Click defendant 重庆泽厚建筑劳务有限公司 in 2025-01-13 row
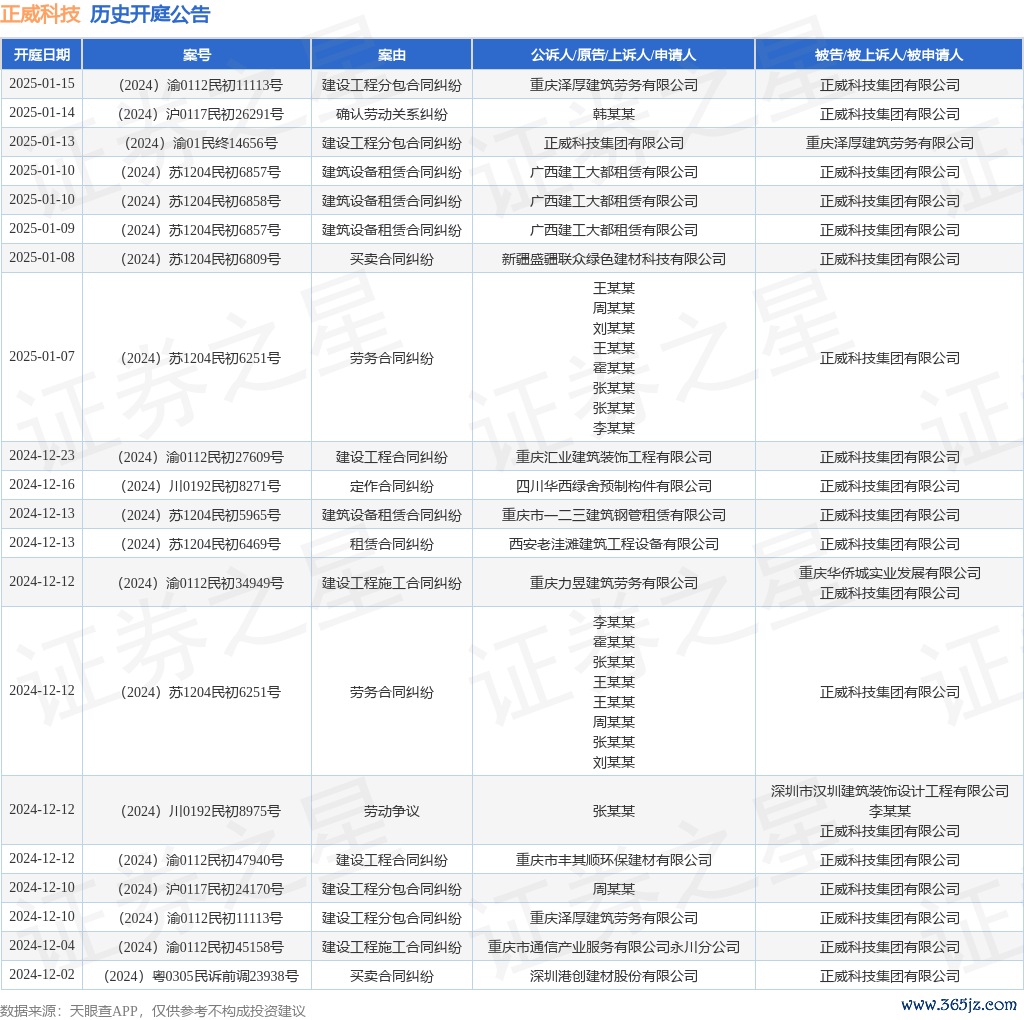 [889, 143]
